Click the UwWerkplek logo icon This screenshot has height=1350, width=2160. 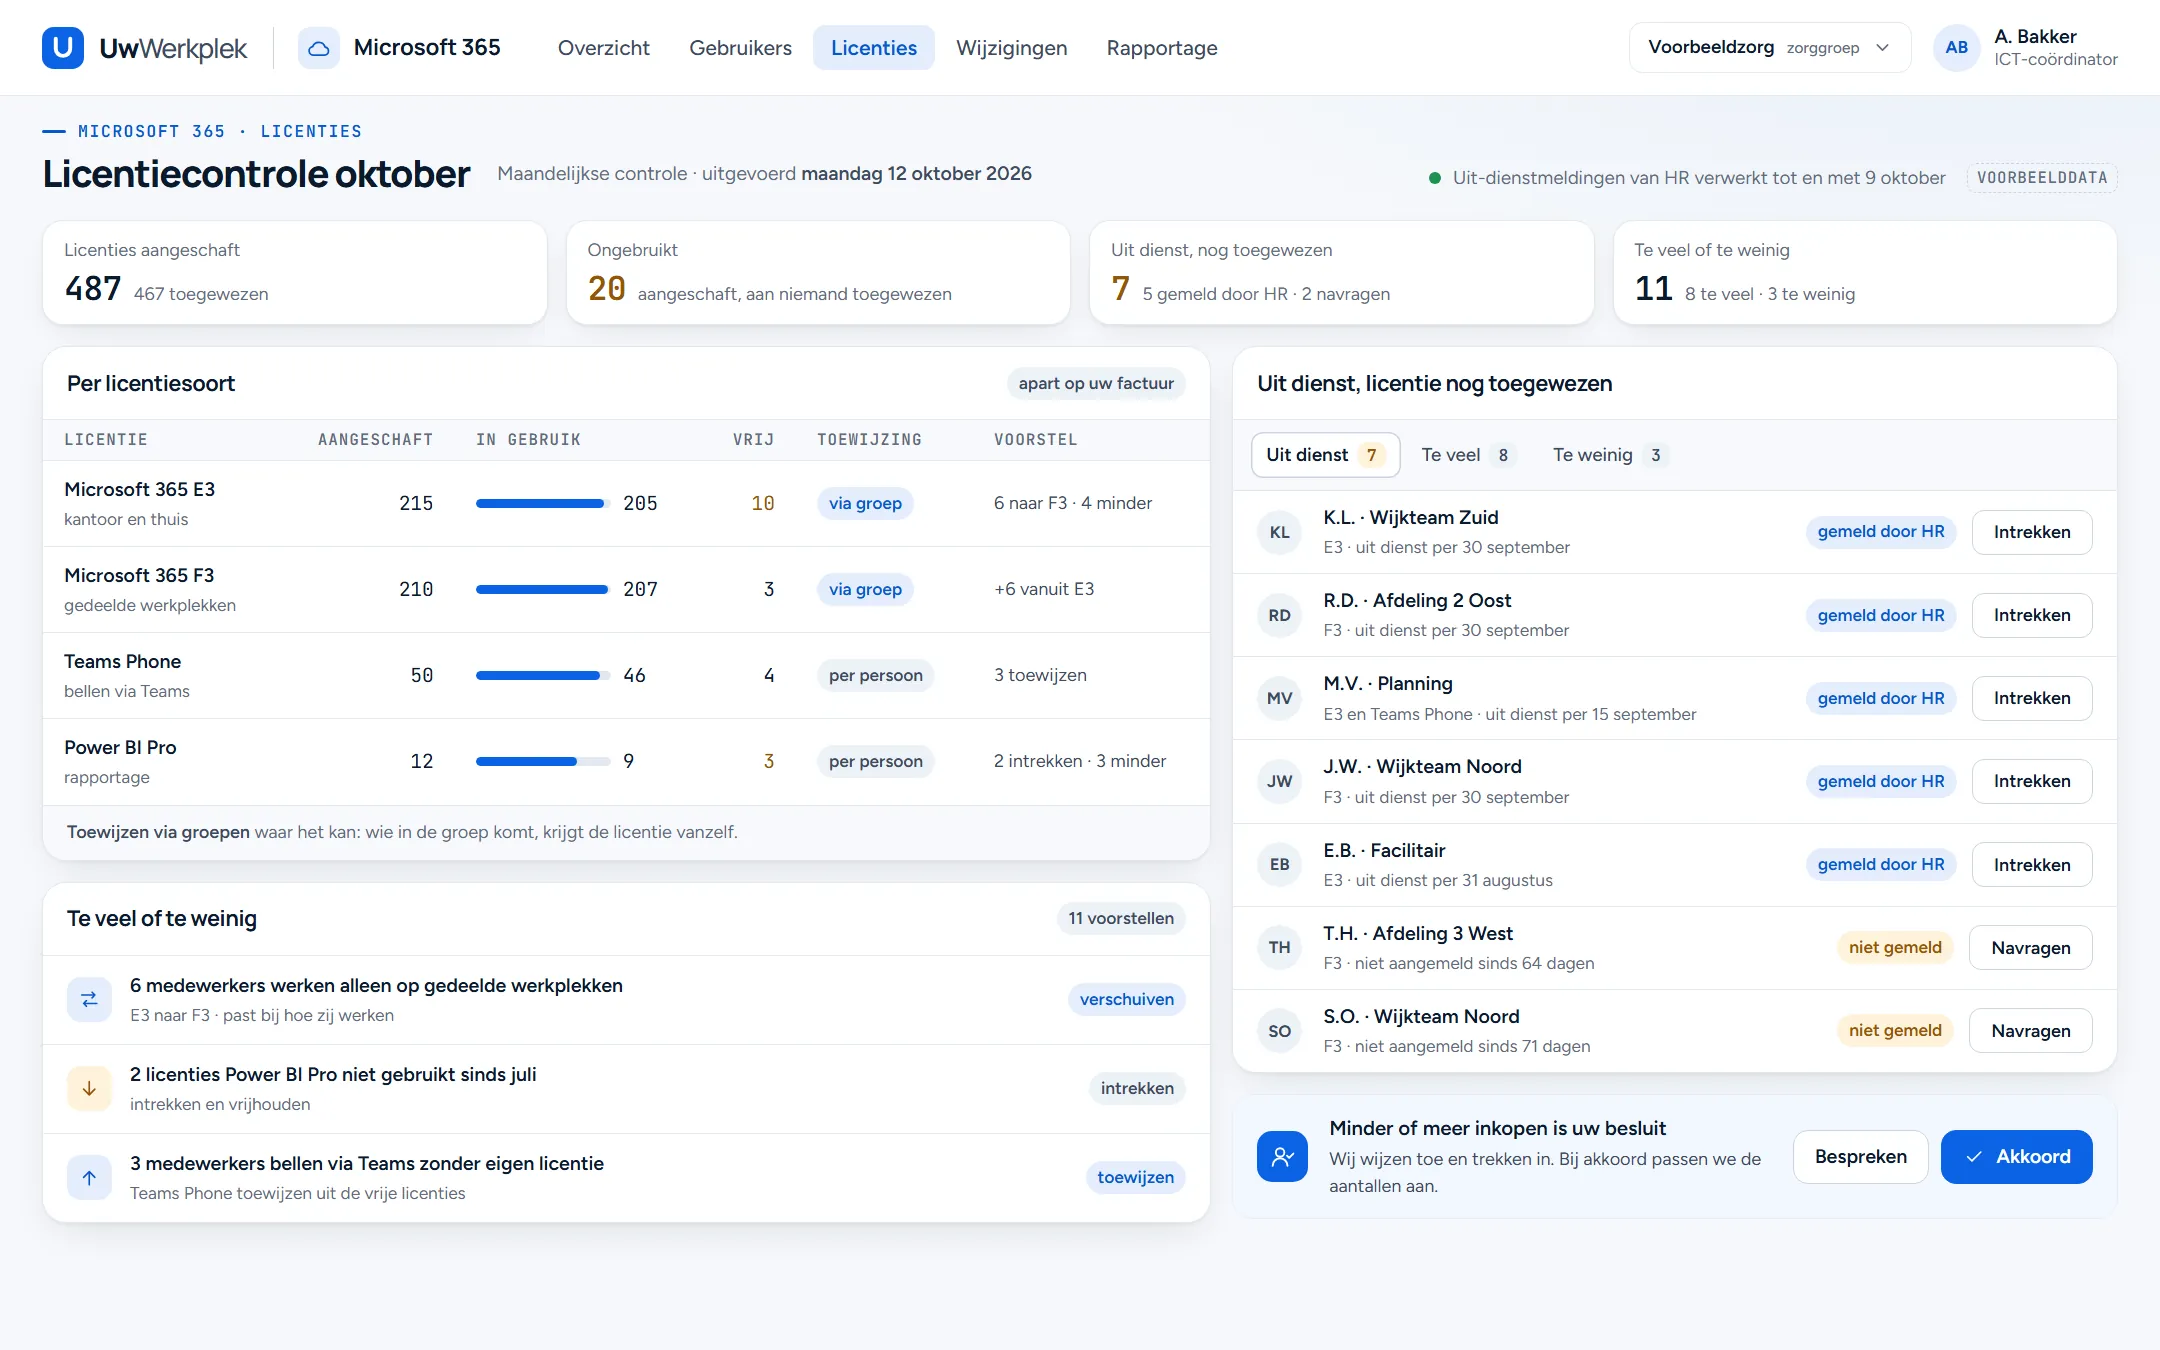(x=63, y=48)
